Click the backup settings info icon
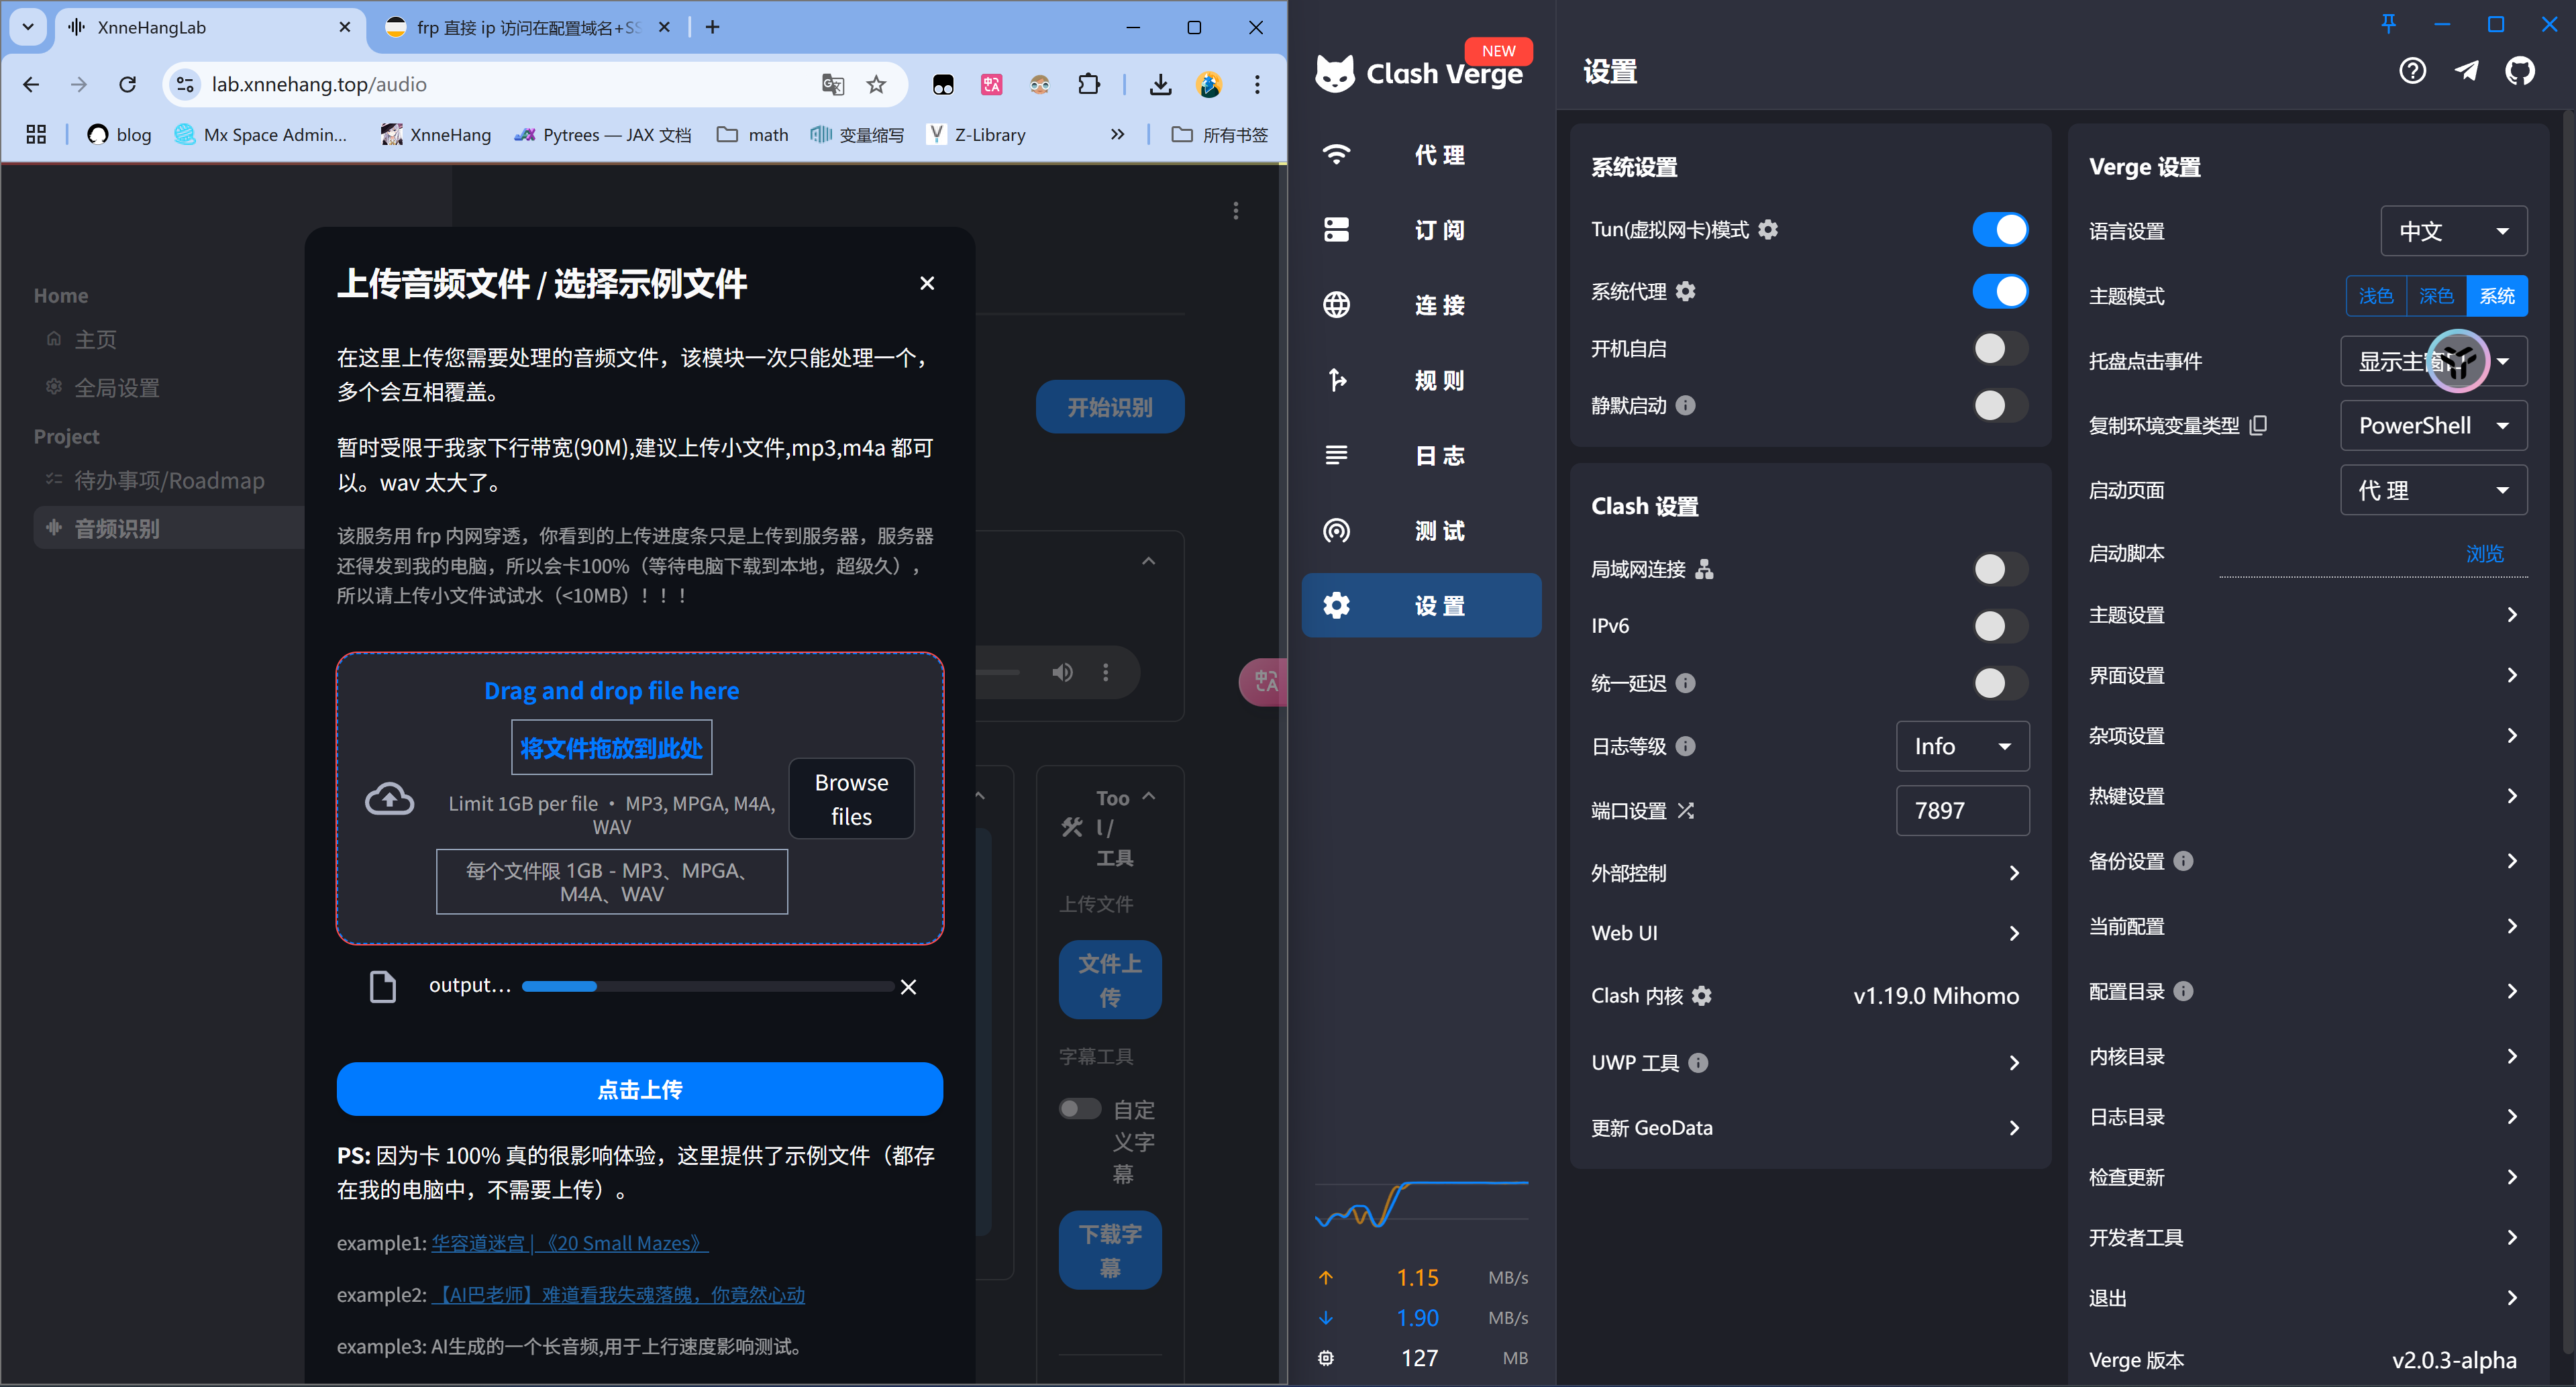This screenshot has width=2576, height=1387. [x=2184, y=861]
